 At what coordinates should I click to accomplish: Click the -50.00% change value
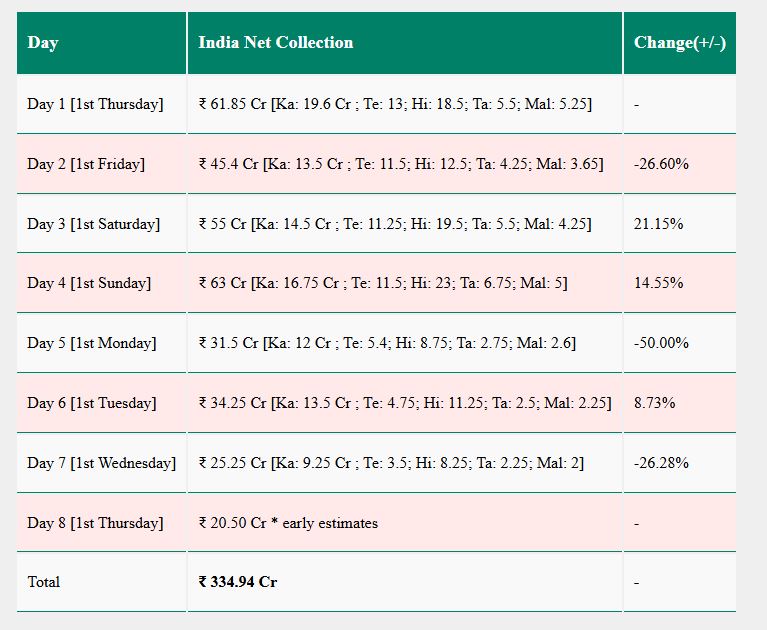click(661, 343)
